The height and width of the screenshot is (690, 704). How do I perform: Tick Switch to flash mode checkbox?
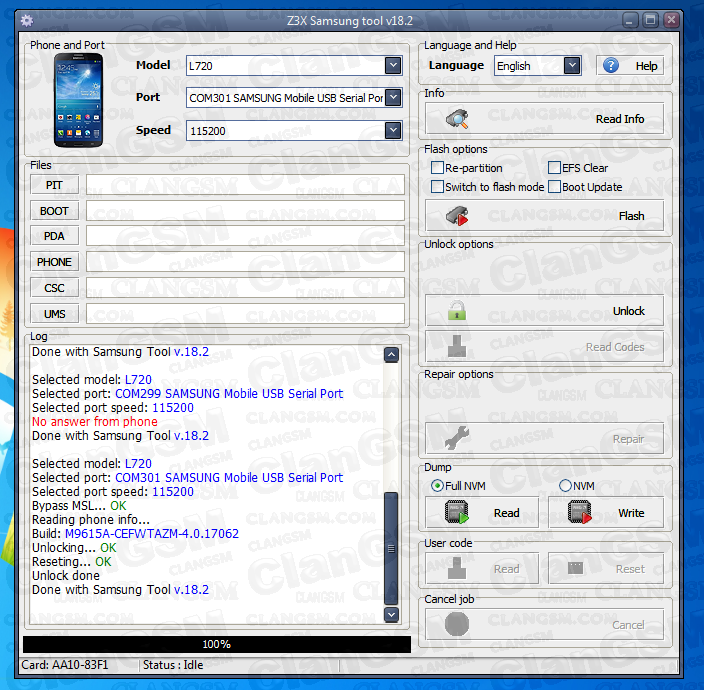[x=437, y=187]
